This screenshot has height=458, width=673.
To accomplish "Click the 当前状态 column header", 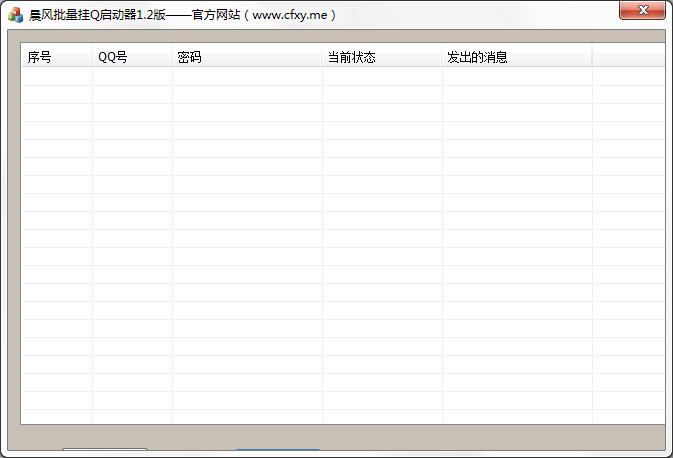I will [x=382, y=57].
